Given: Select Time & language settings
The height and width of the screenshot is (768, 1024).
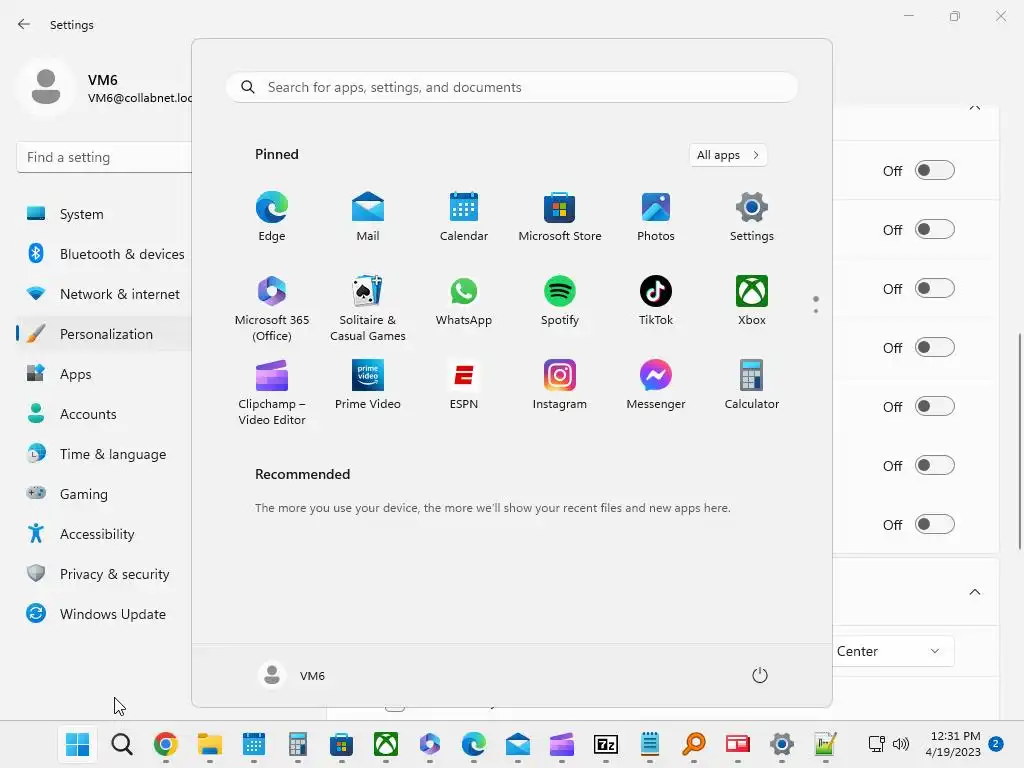Looking at the screenshot, I should [104, 454].
